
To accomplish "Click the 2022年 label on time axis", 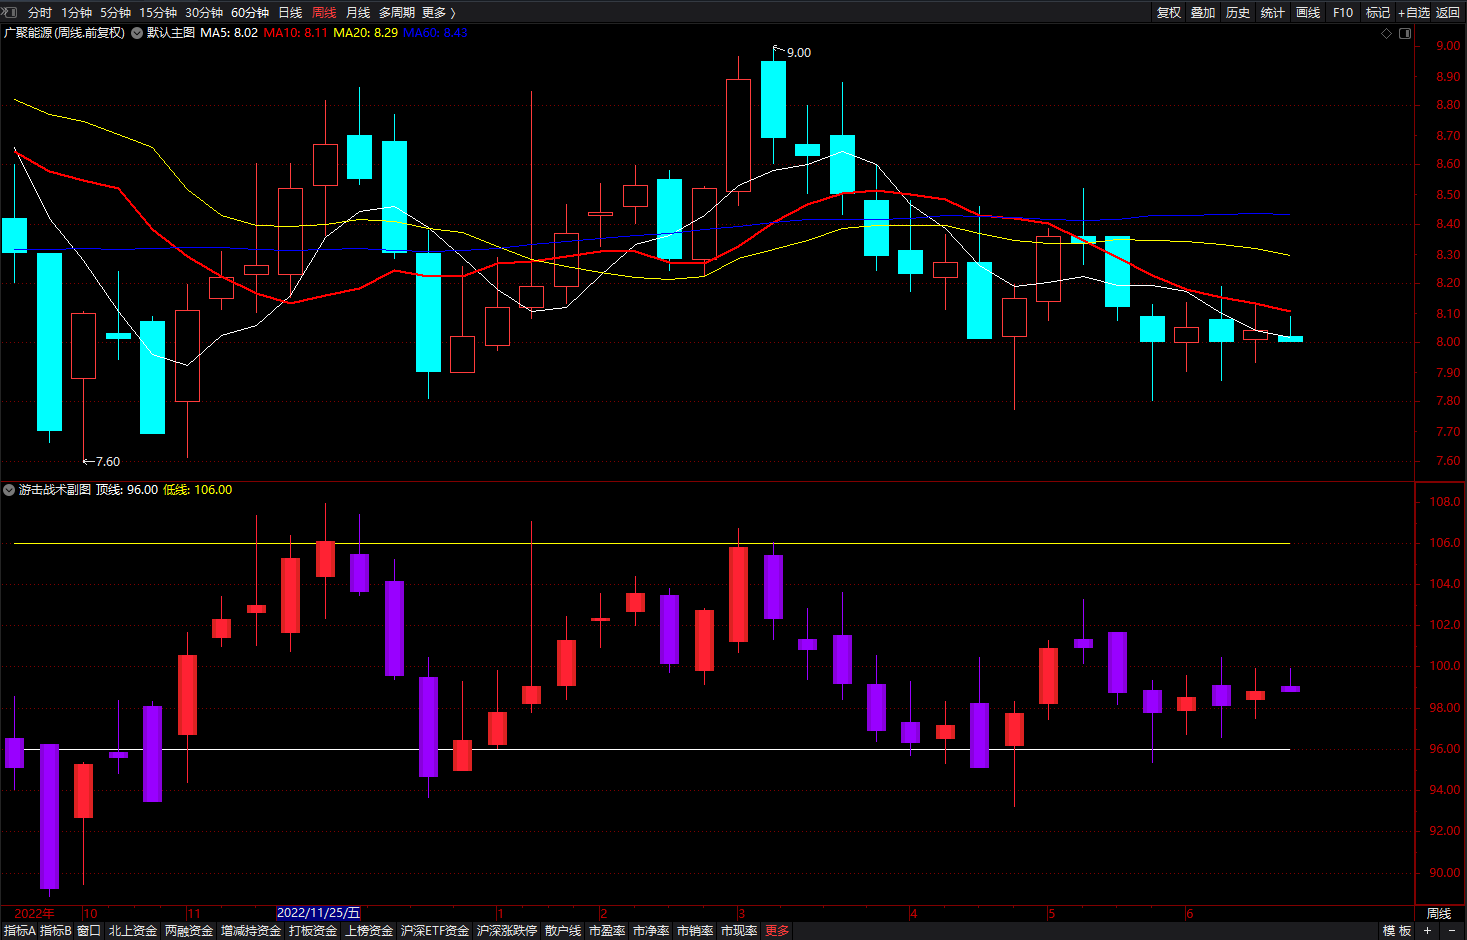I will 35,913.
